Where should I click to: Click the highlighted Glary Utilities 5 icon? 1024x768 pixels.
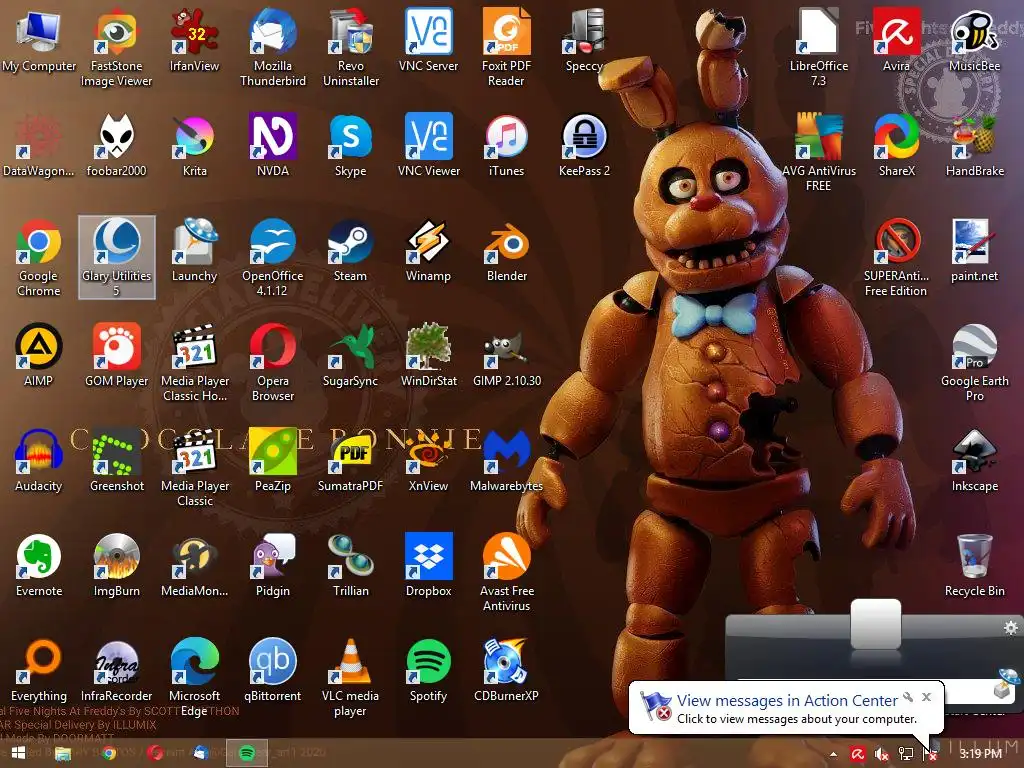tap(116, 258)
